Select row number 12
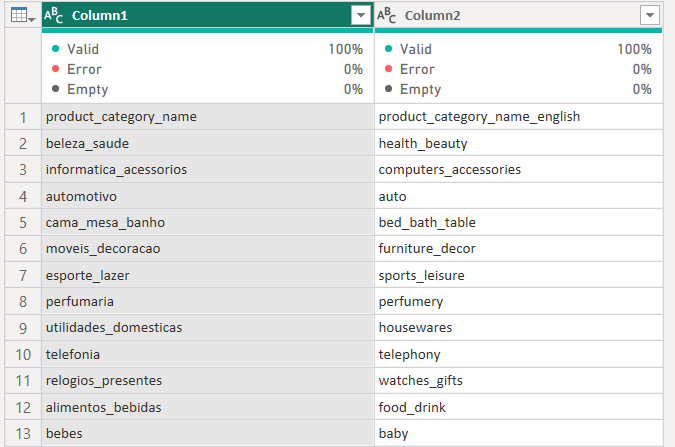This screenshot has height=447, width=675. (23, 407)
